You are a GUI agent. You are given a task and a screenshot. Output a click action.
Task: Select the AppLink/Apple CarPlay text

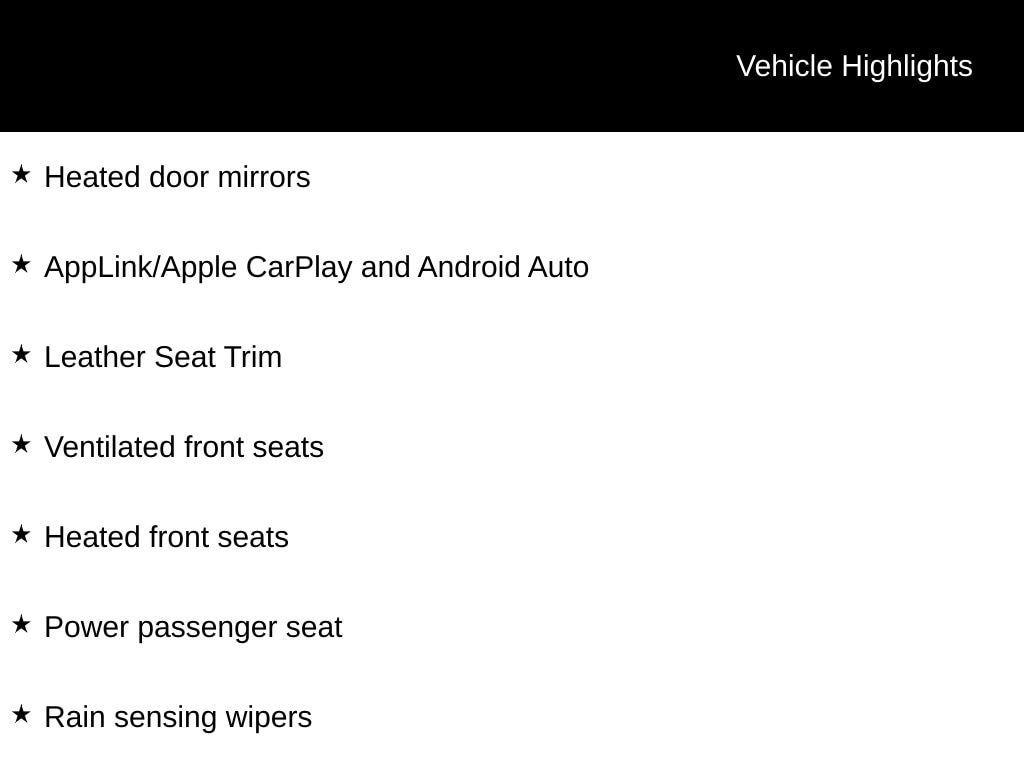(x=198, y=267)
